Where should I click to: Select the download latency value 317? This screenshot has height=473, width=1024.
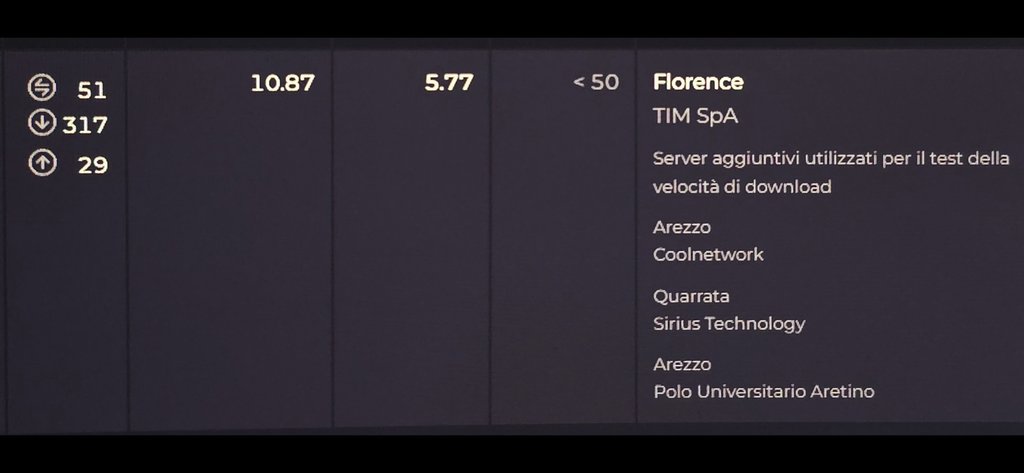point(85,124)
